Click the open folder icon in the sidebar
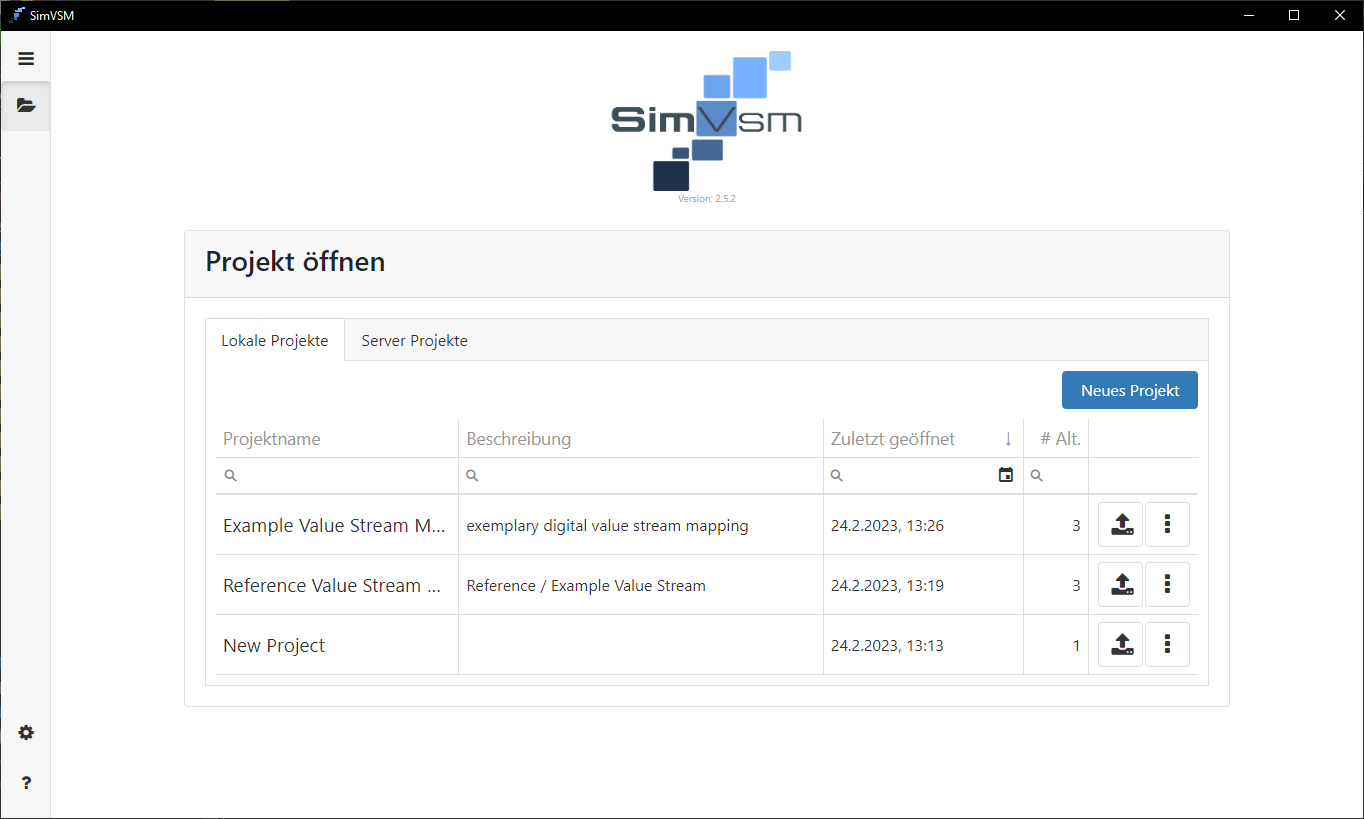The width and height of the screenshot is (1364, 819). tap(26, 105)
